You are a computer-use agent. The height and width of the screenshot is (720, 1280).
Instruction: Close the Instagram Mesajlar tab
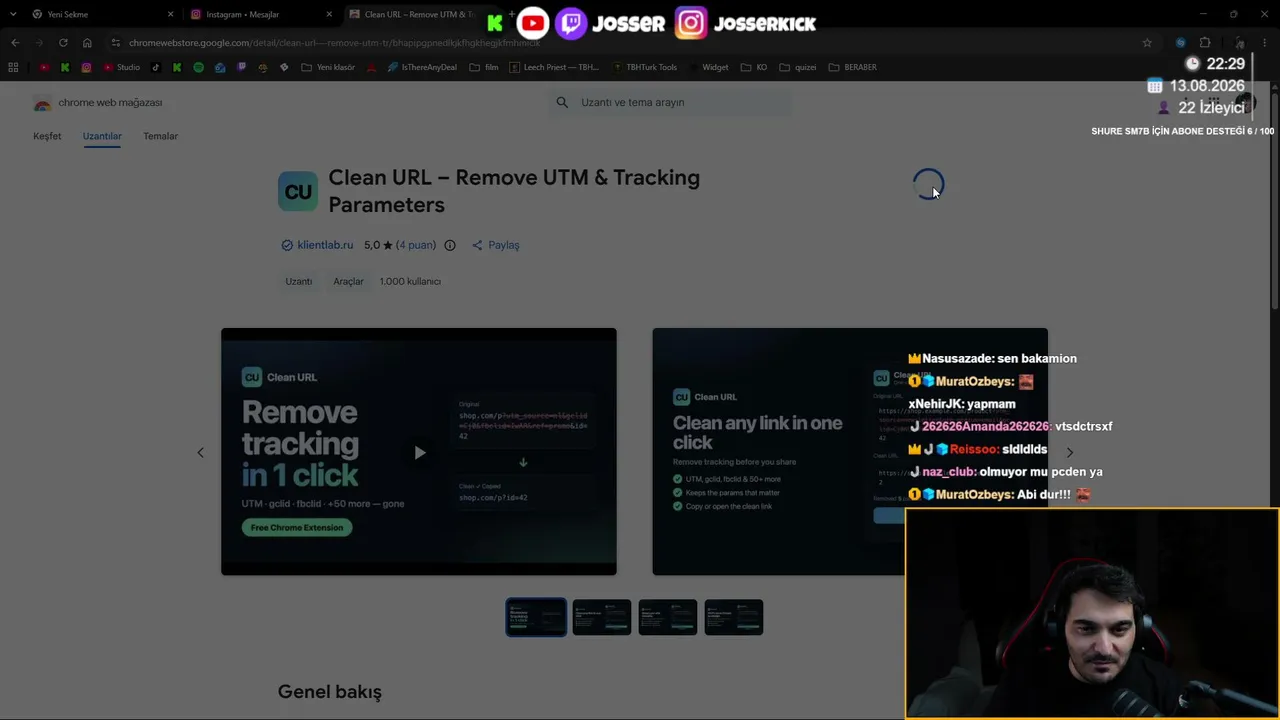[x=329, y=14]
